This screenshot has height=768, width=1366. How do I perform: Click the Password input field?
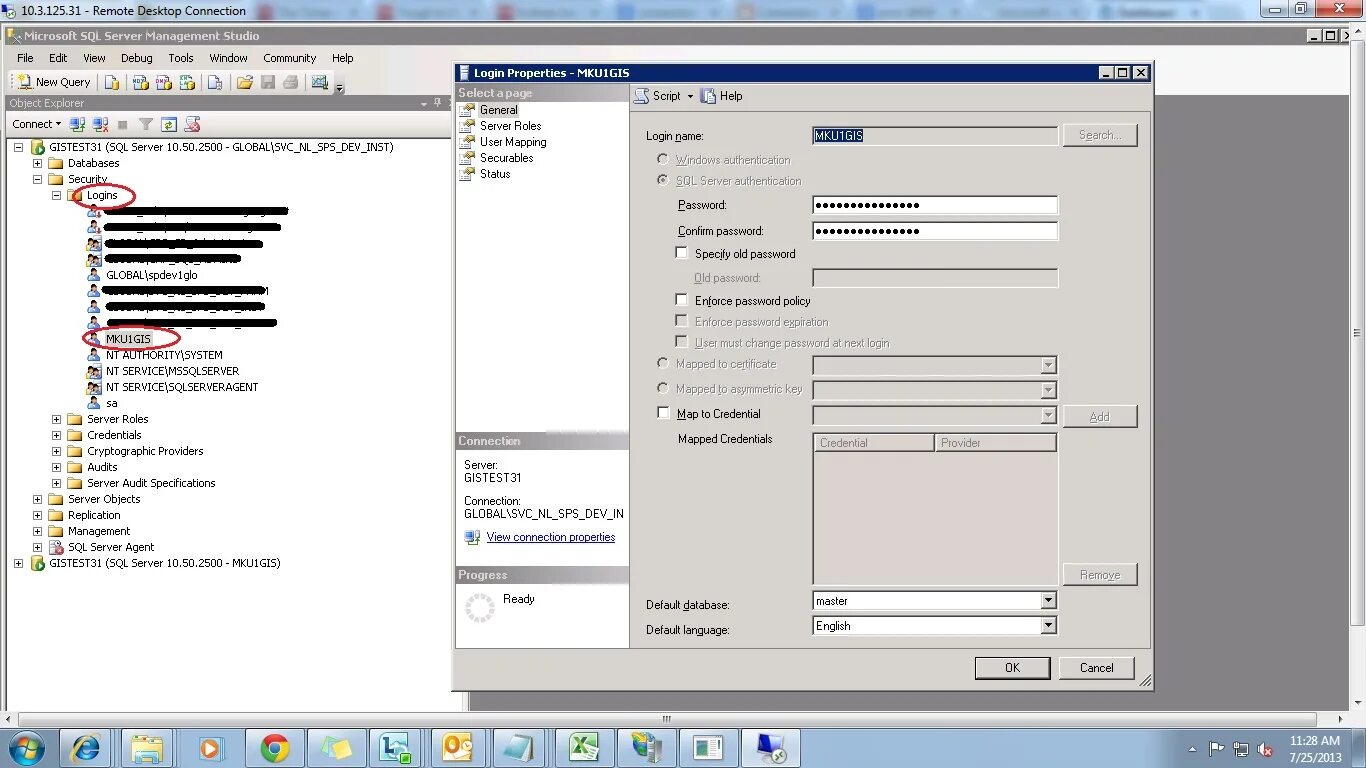point(935,205)
